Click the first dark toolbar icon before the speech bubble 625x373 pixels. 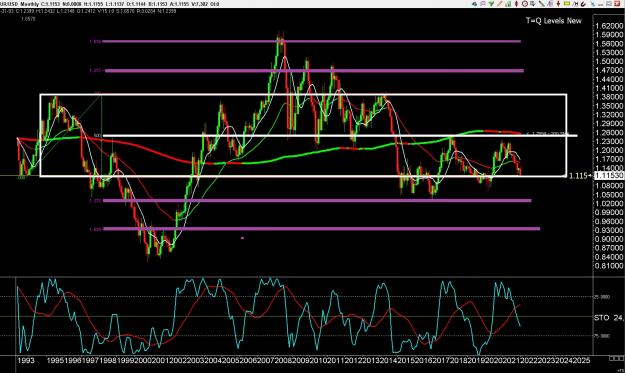pos(474,4)
